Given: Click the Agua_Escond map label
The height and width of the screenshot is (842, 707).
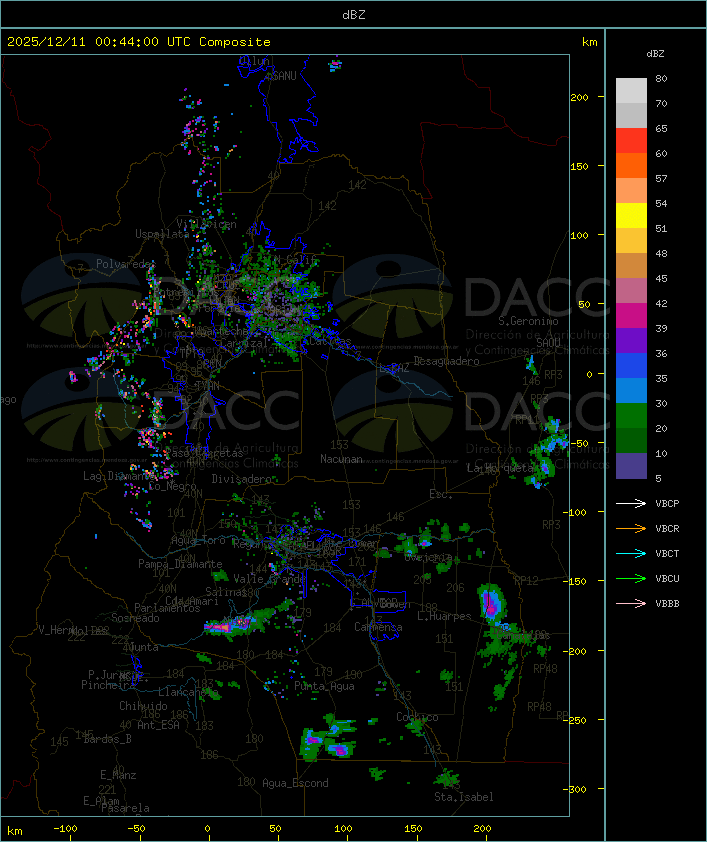Looking at the screenshot, I should 295,783.
